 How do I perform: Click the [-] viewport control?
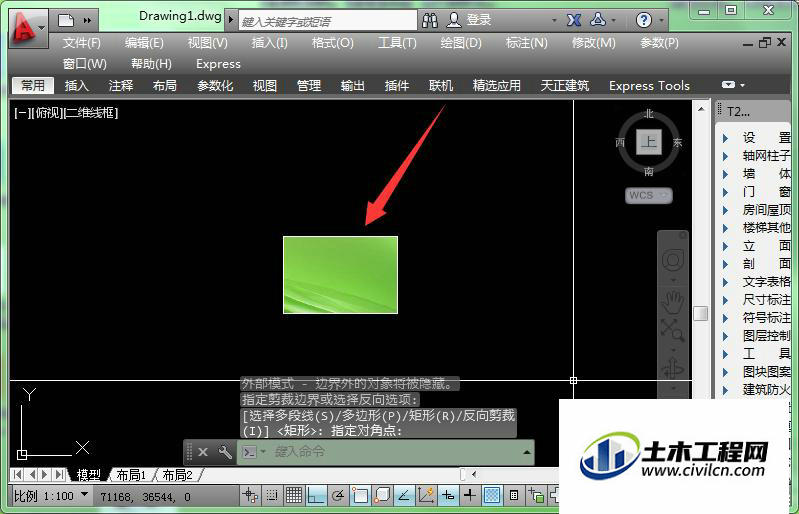point(22,113)
